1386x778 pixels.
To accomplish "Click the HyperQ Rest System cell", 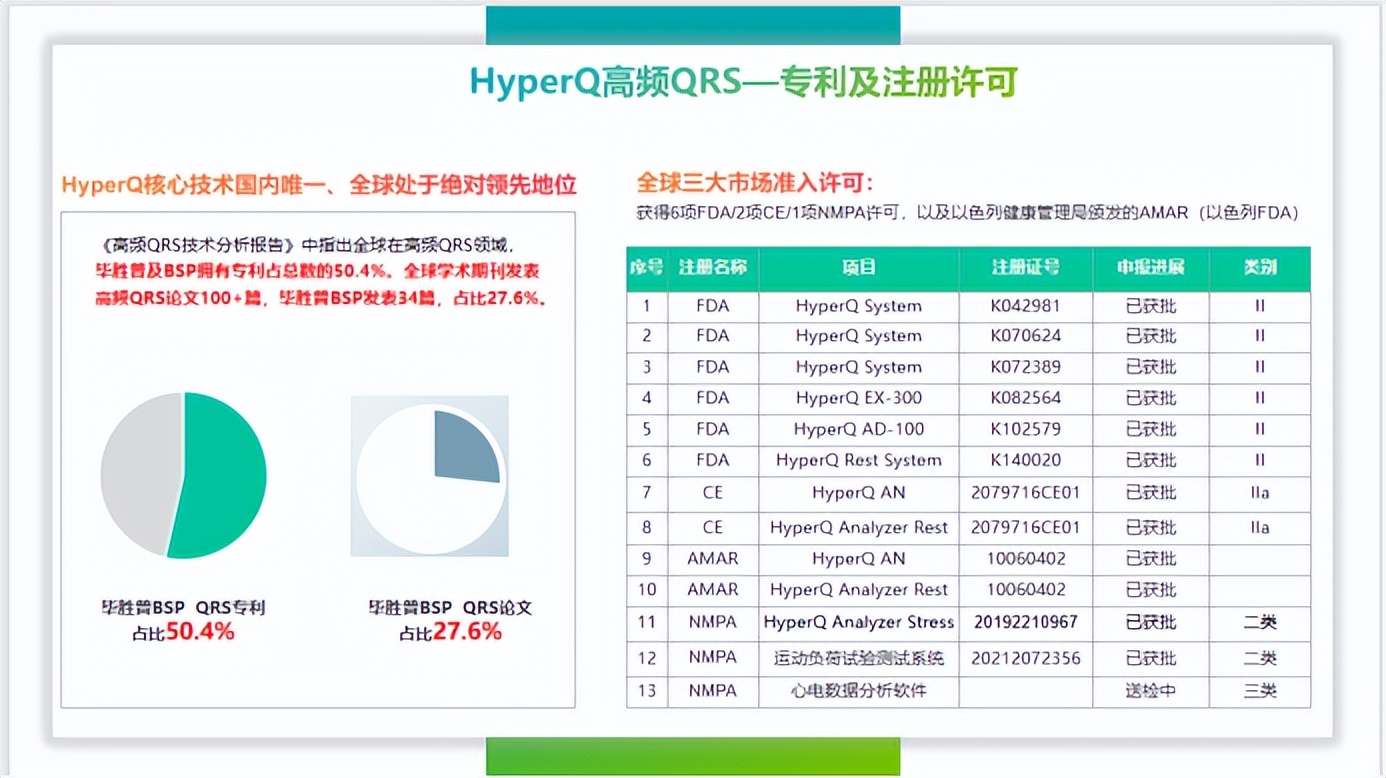I will click(x=858, y=460).
